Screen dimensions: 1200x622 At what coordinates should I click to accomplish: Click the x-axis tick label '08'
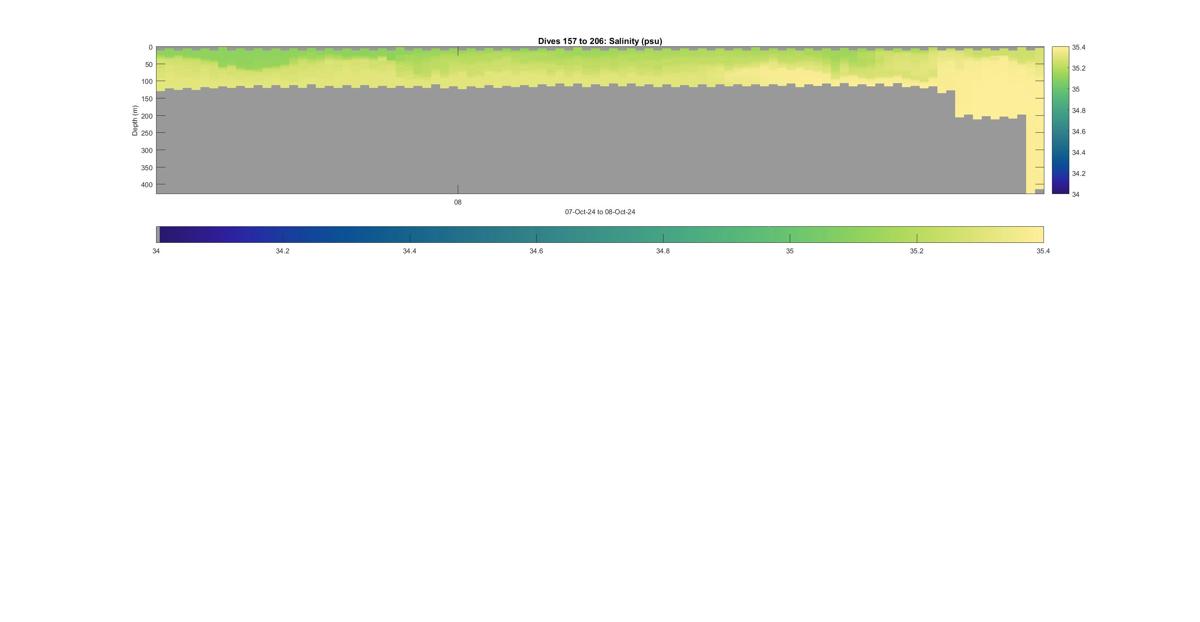tap(458, 202)
